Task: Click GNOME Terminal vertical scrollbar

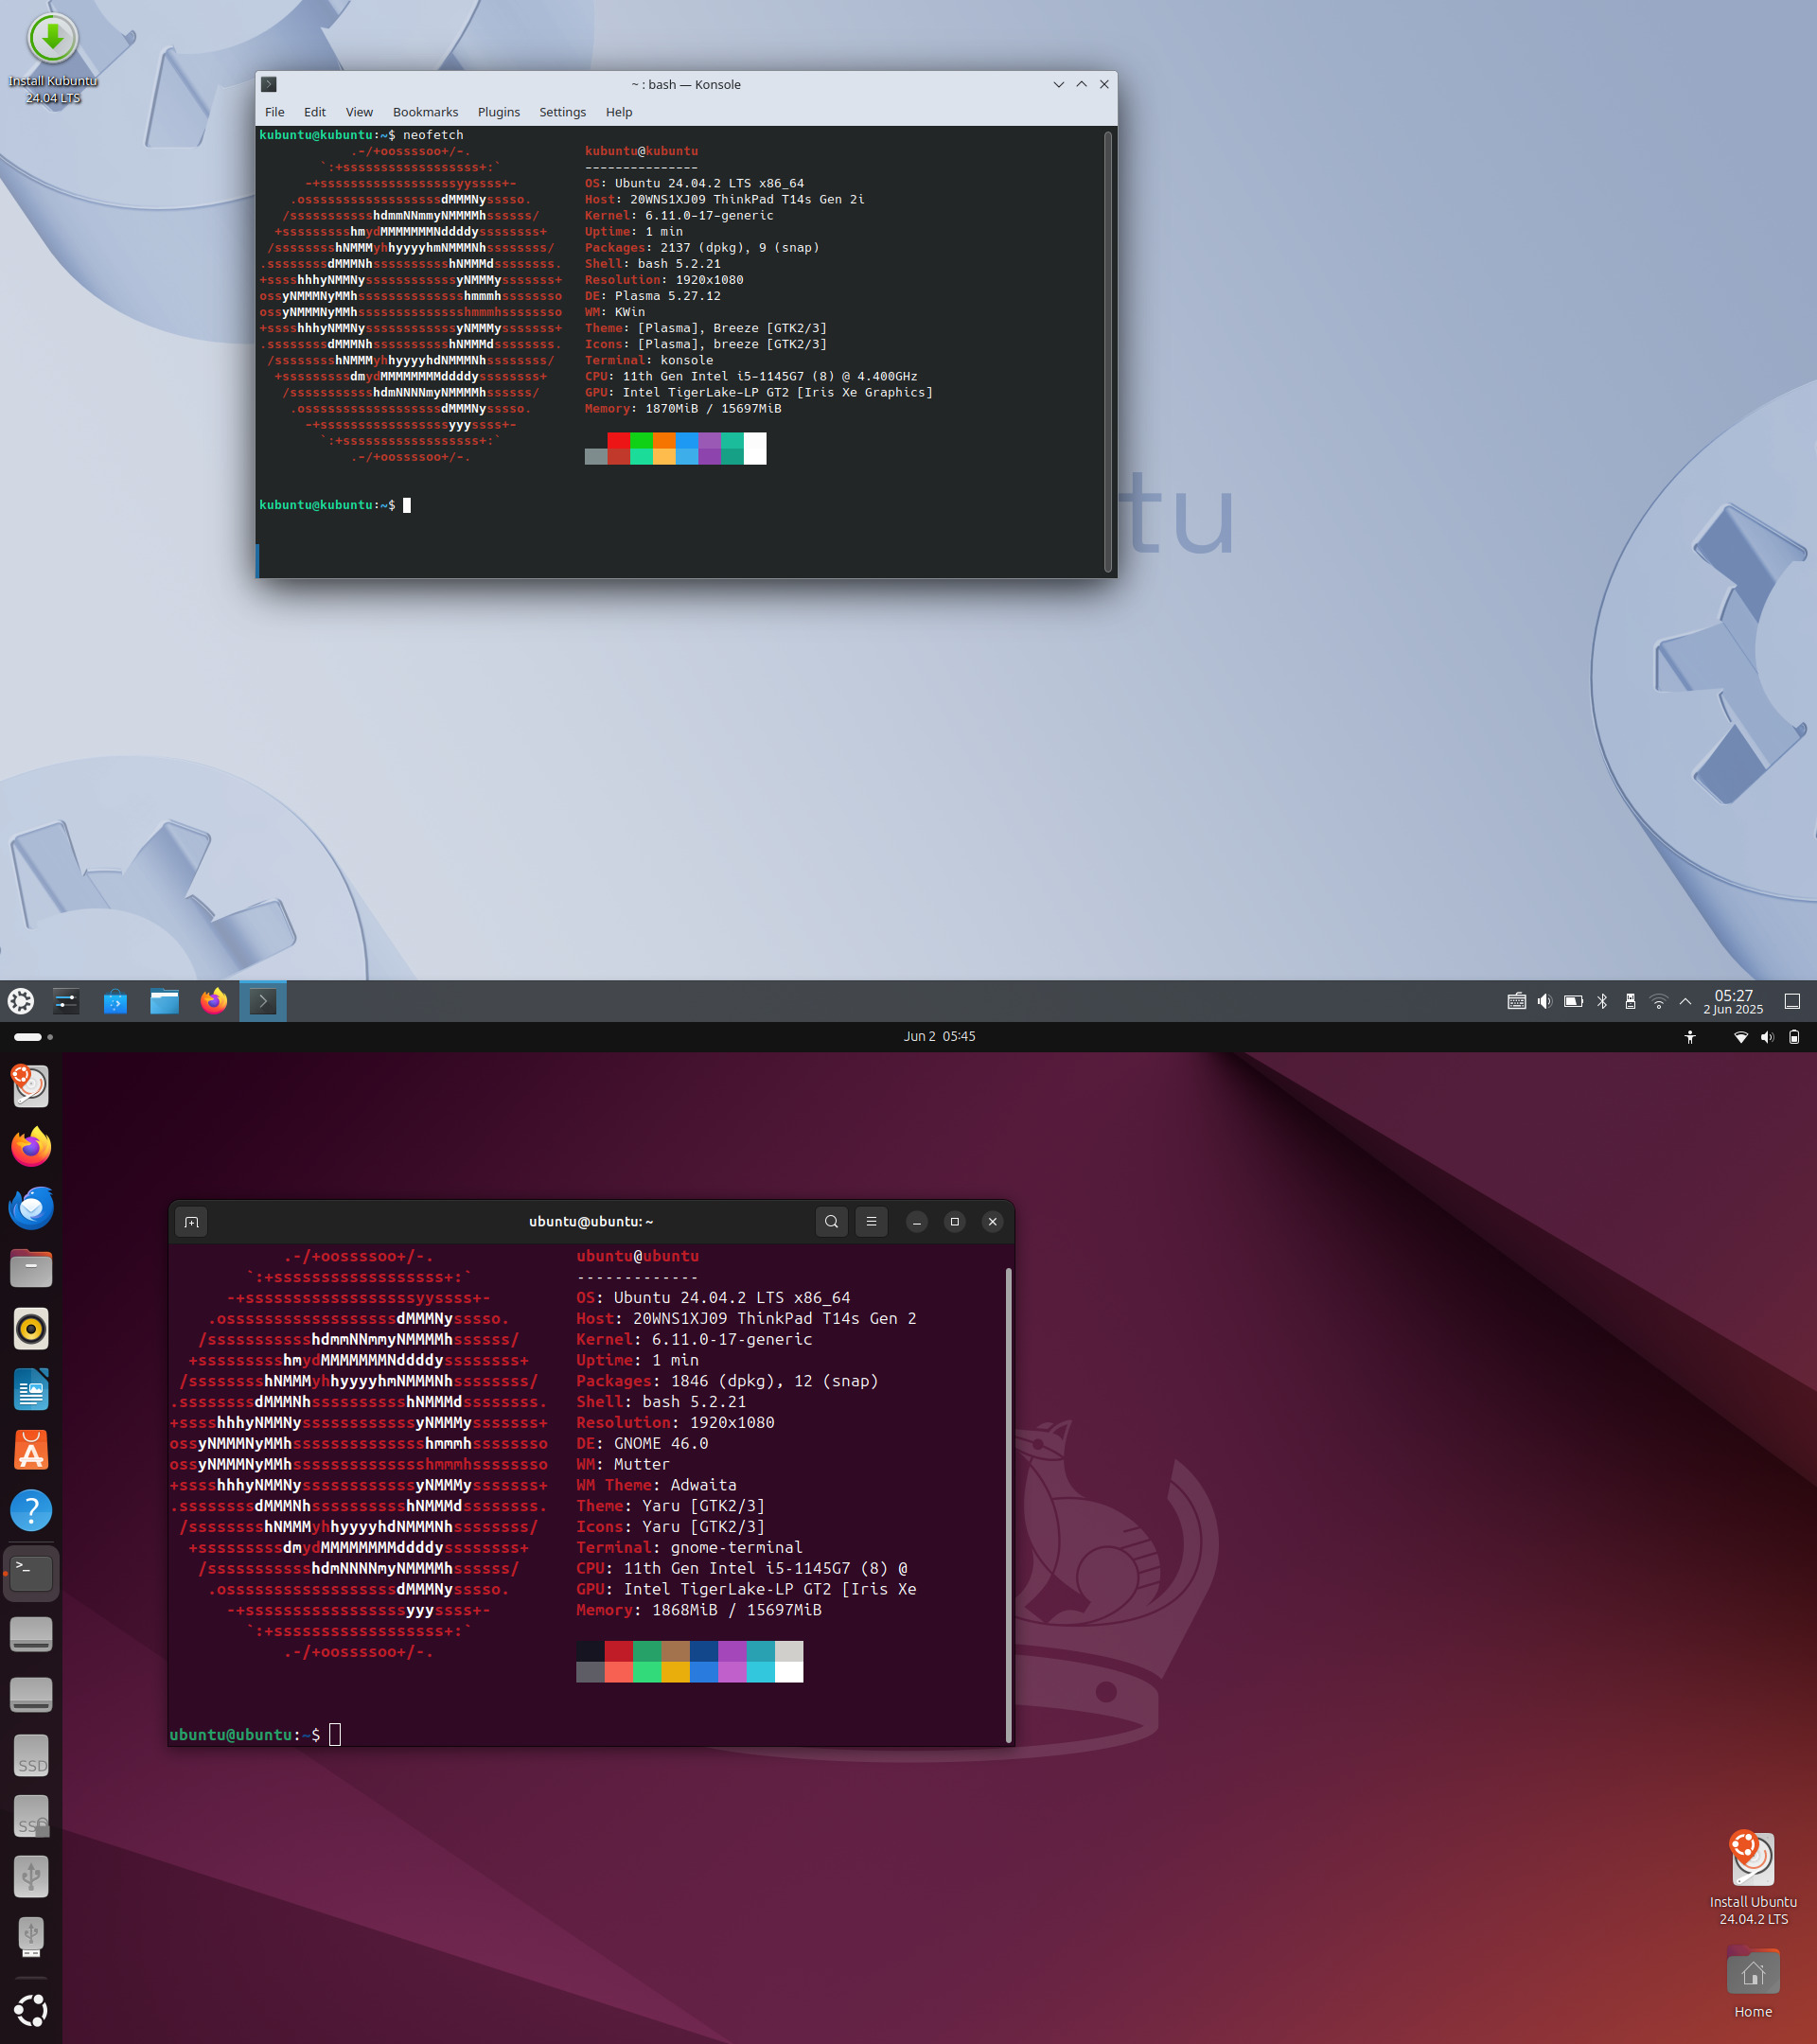Action: click(x=1008, y=1505)
